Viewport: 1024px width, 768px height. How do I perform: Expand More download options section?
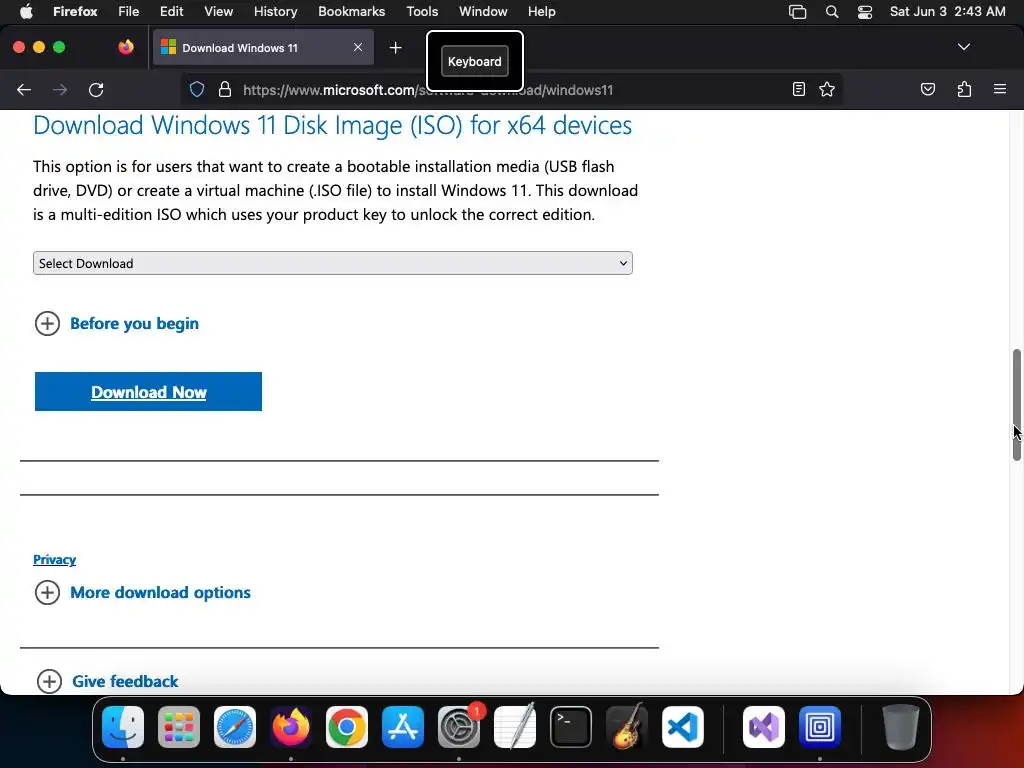(142, 592)
